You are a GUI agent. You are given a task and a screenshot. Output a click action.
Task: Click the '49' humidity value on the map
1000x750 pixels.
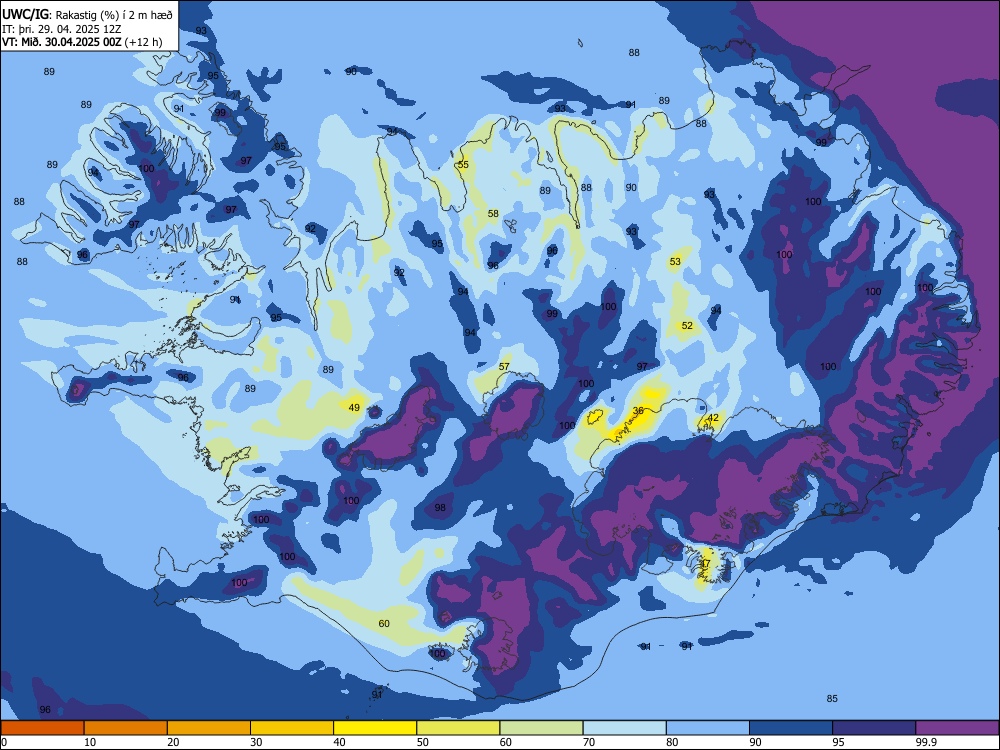point(354,408)
